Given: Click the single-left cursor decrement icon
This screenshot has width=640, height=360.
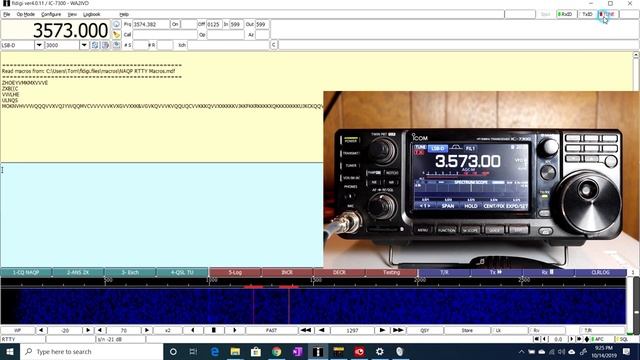Looking at the screenshot, I should click(322, 330).
